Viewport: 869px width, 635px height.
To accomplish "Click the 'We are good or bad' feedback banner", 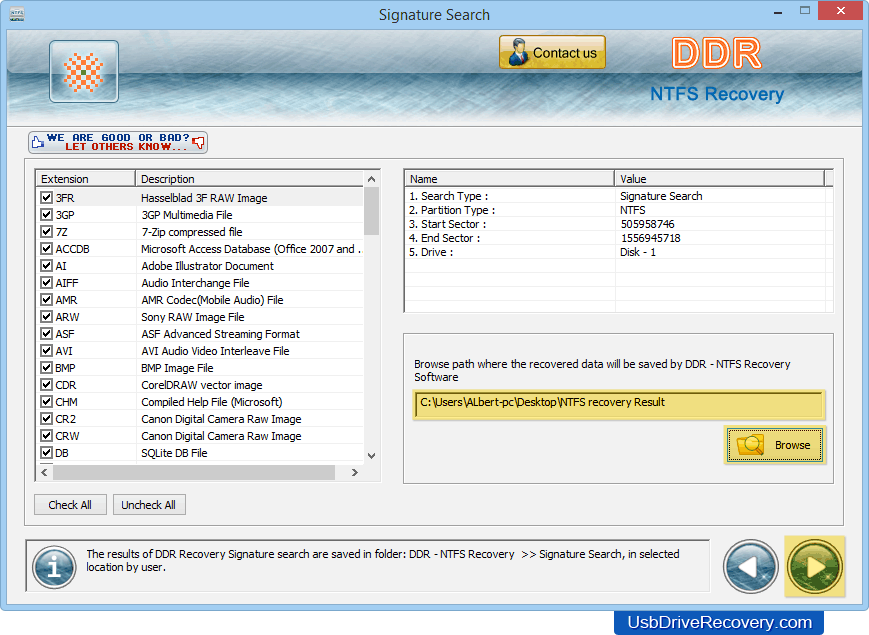I will click(118, 142).
